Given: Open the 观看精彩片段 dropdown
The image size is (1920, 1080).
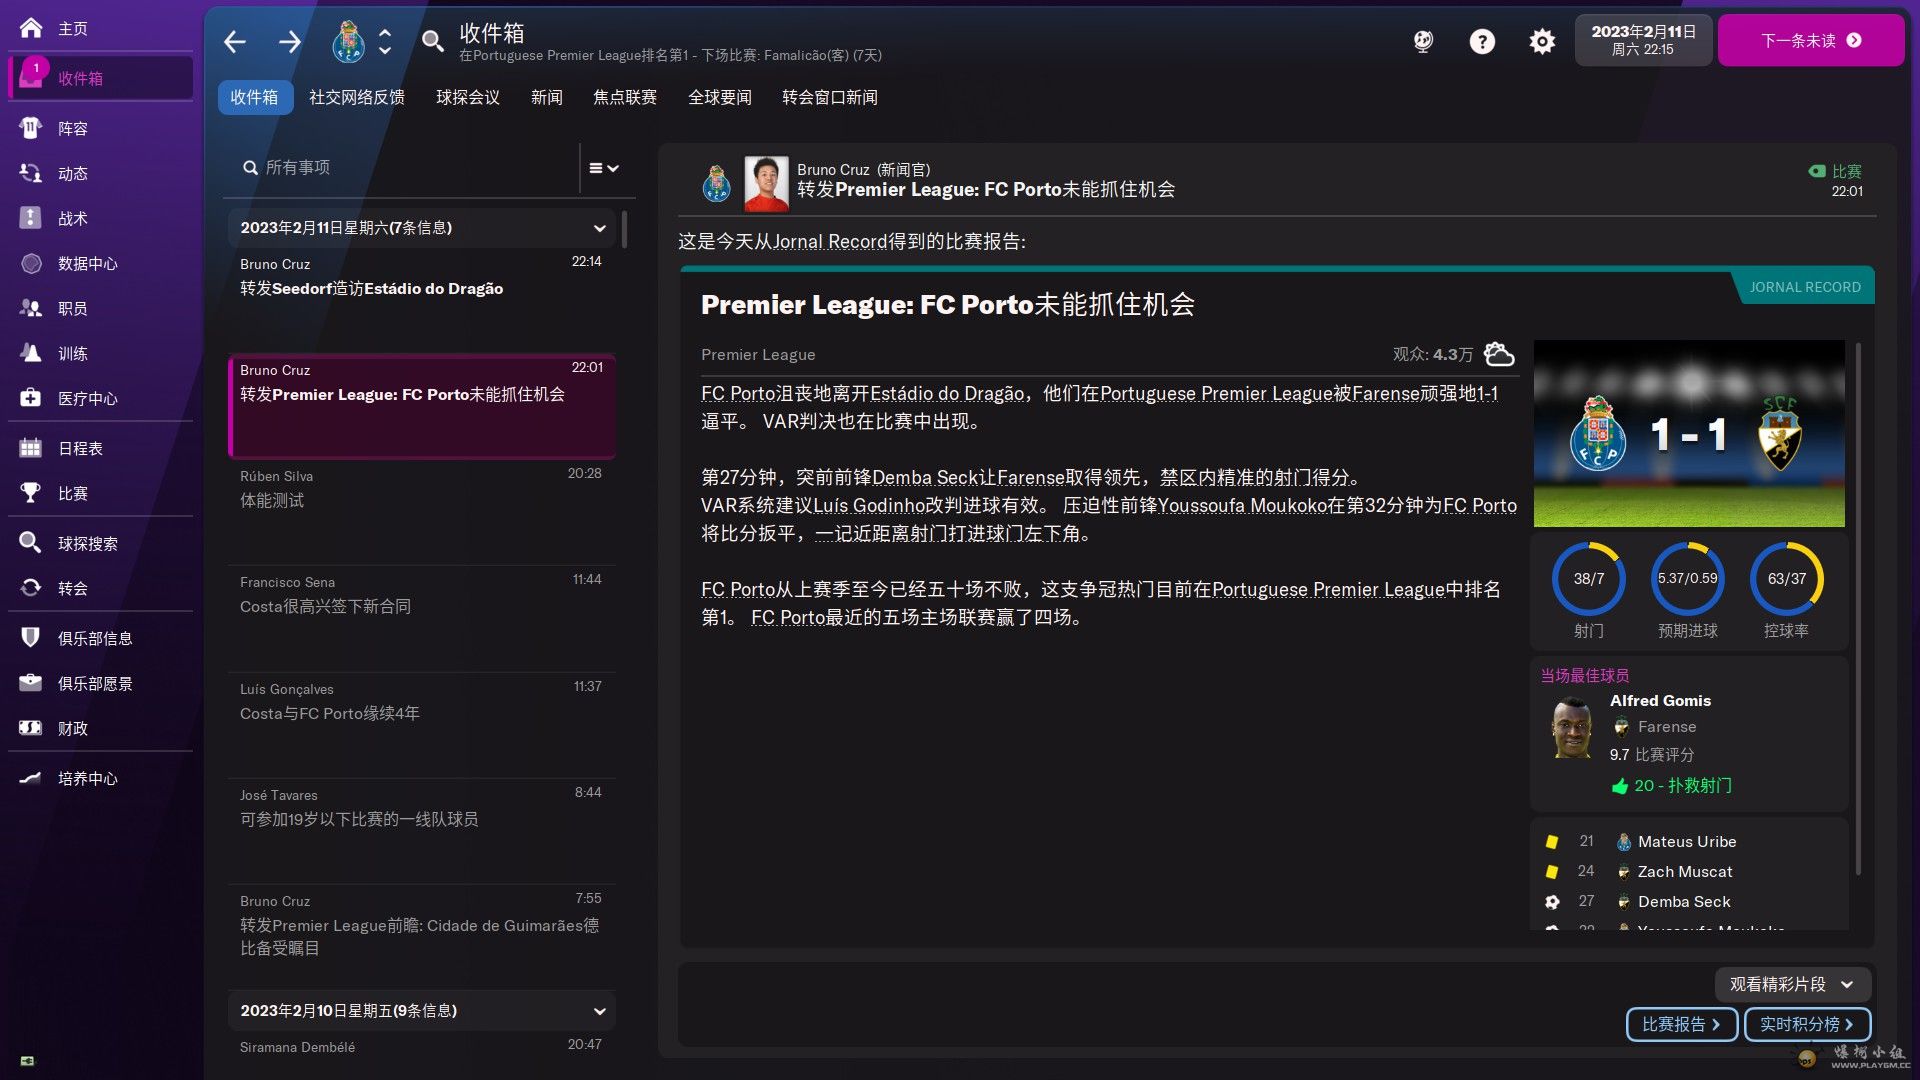Looking at the screenshot, I should (x=1792, y=984).
